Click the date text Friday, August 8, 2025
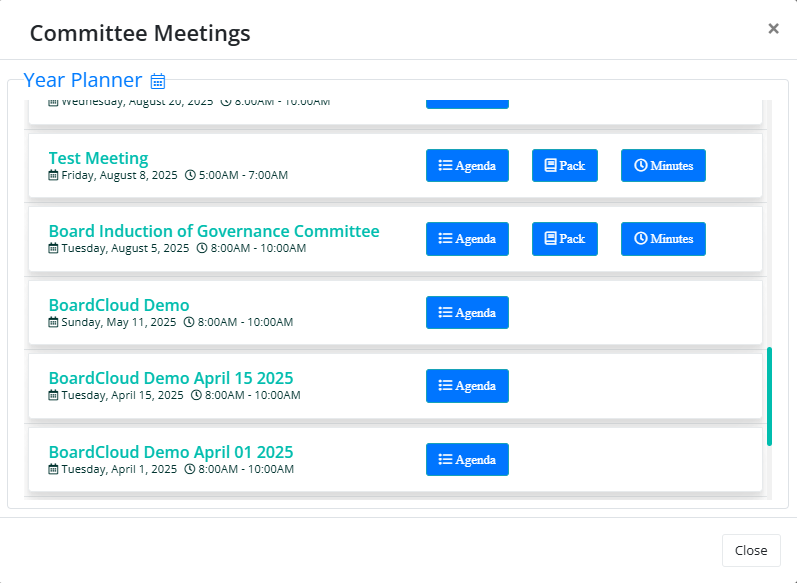797x583 pixels. 119,175
